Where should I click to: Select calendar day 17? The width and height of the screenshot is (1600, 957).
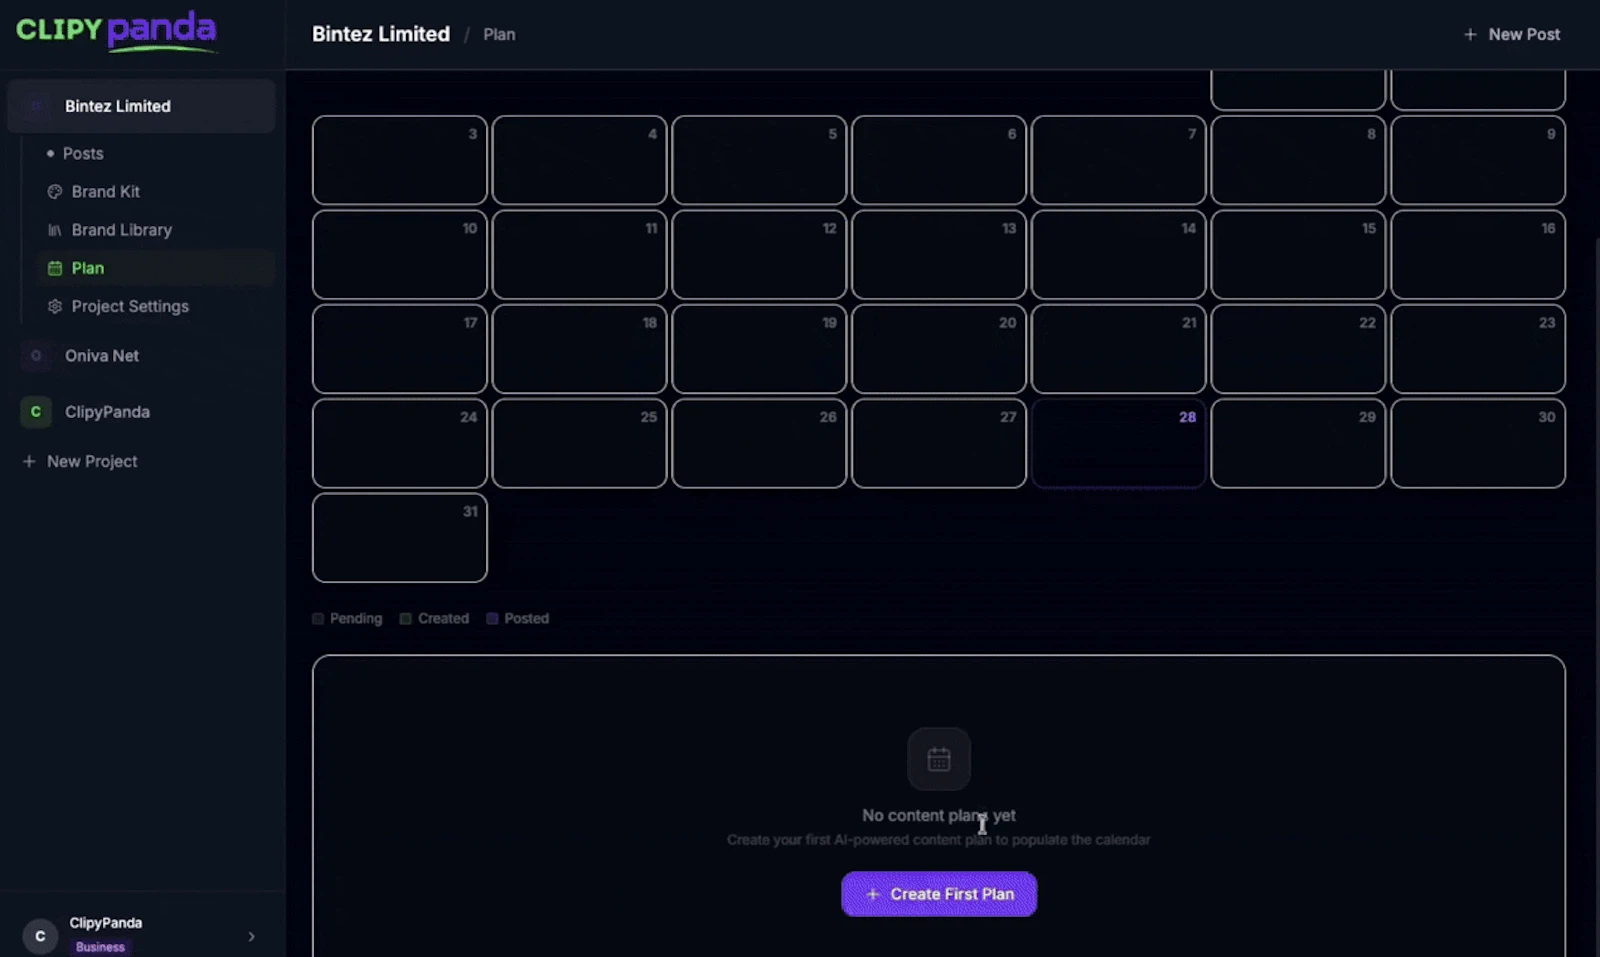(399, 349)
